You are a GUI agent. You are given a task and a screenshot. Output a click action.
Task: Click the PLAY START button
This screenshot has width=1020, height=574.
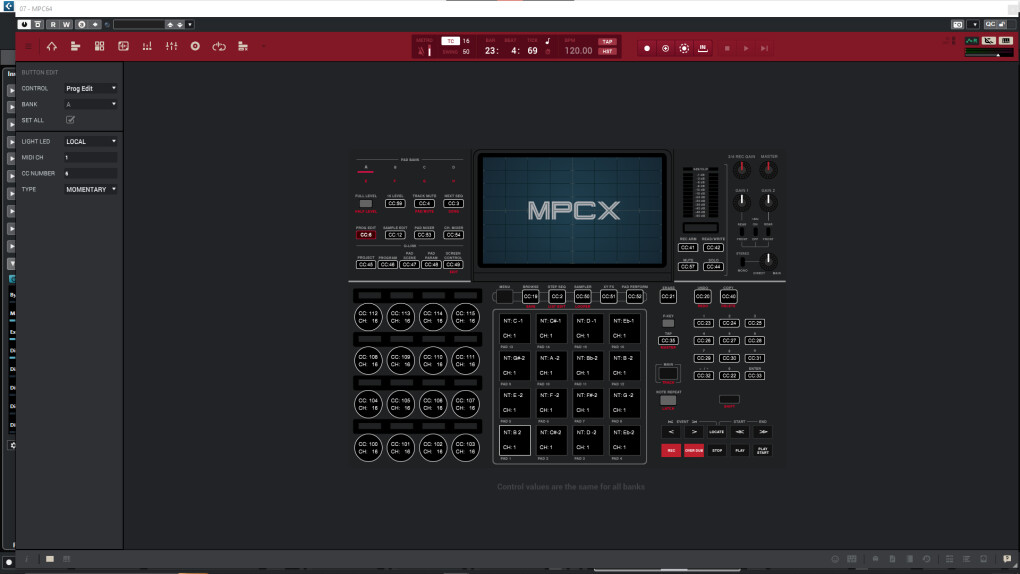(x=763, y=450)
